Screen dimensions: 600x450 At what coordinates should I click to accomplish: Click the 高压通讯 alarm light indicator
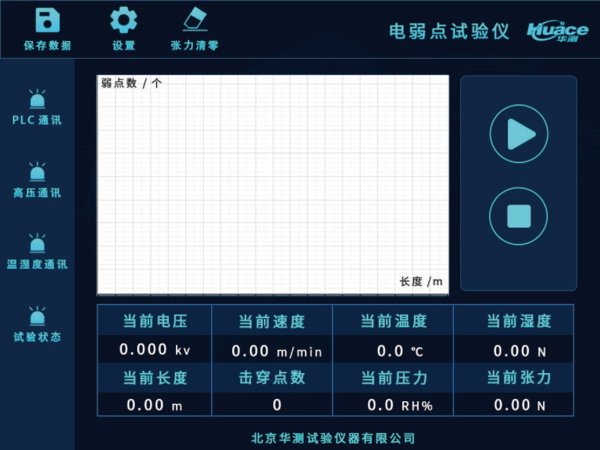click(37, 172)
